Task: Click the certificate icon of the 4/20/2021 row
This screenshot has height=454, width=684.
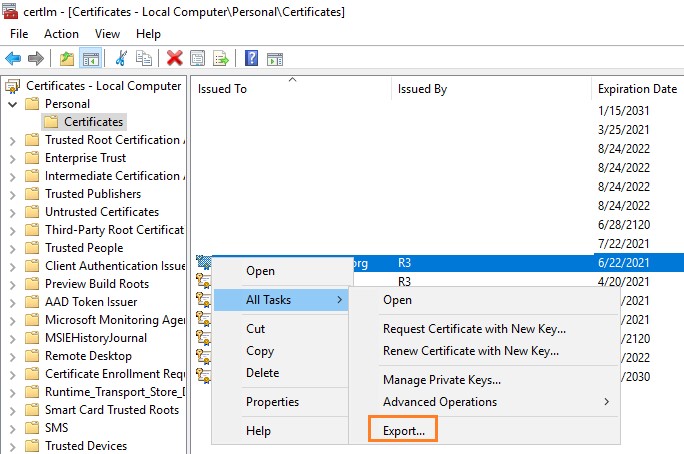Action: [x=203, y=281]
